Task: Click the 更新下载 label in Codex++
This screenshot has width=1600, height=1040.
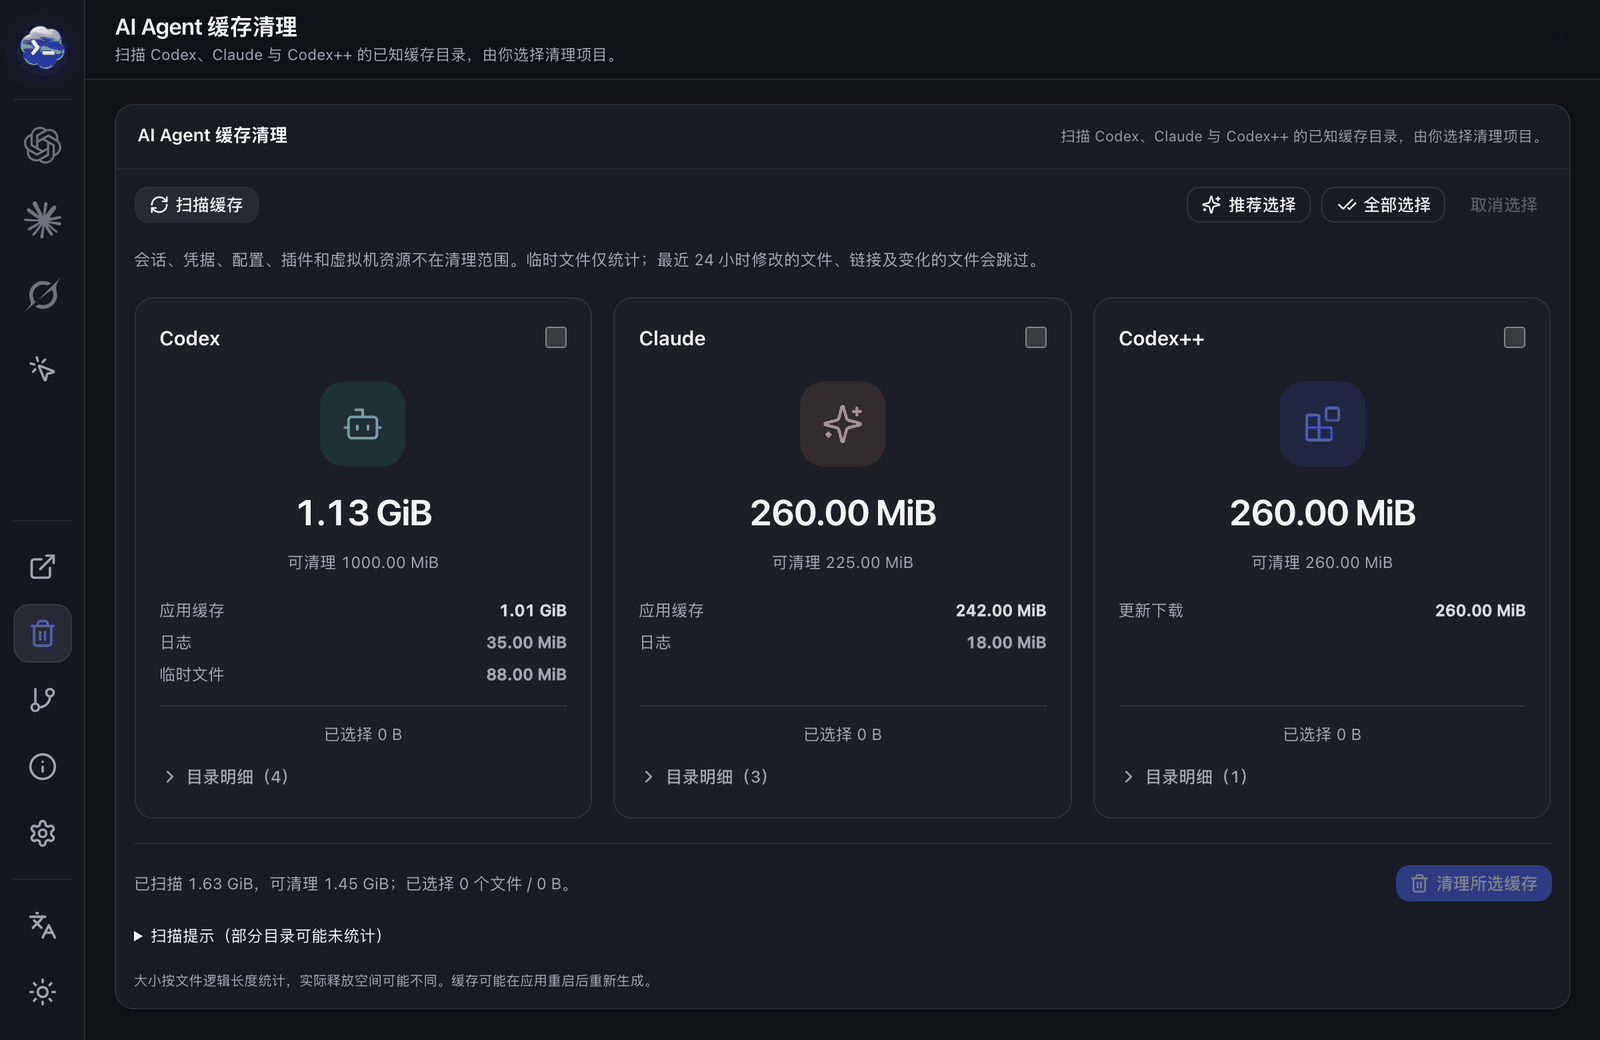Action: (x=1151, y=611)
